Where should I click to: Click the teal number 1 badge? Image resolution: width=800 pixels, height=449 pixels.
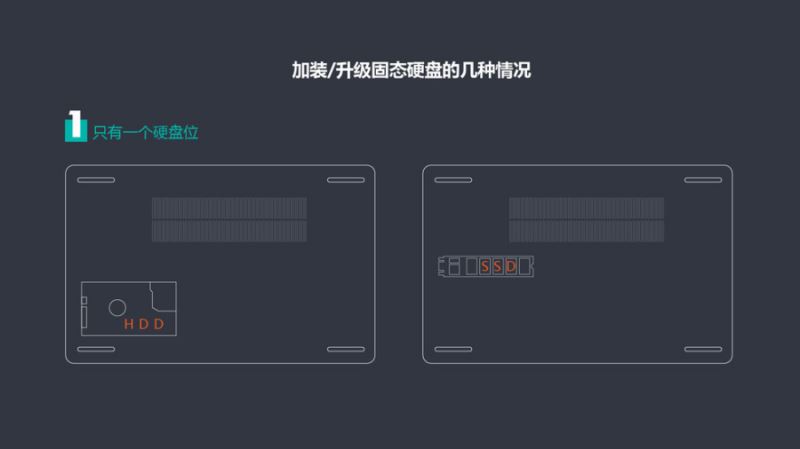(x=76, y=126)
